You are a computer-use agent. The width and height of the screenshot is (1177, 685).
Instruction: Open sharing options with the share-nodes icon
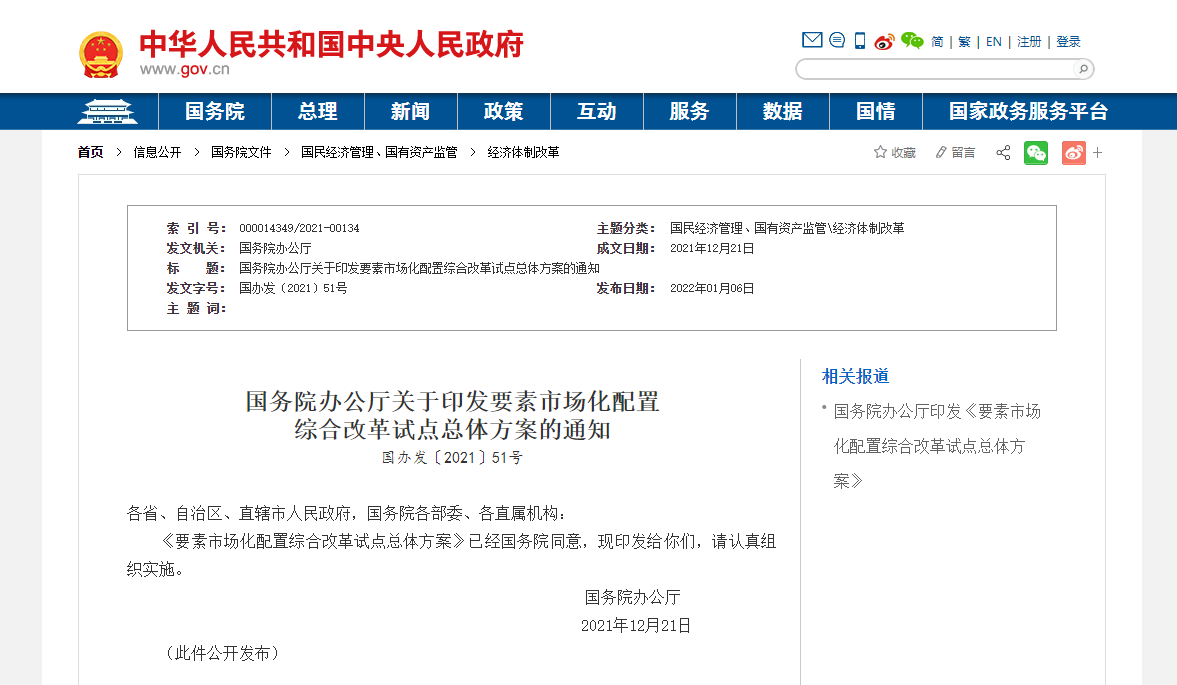[x=1002, y=152]
